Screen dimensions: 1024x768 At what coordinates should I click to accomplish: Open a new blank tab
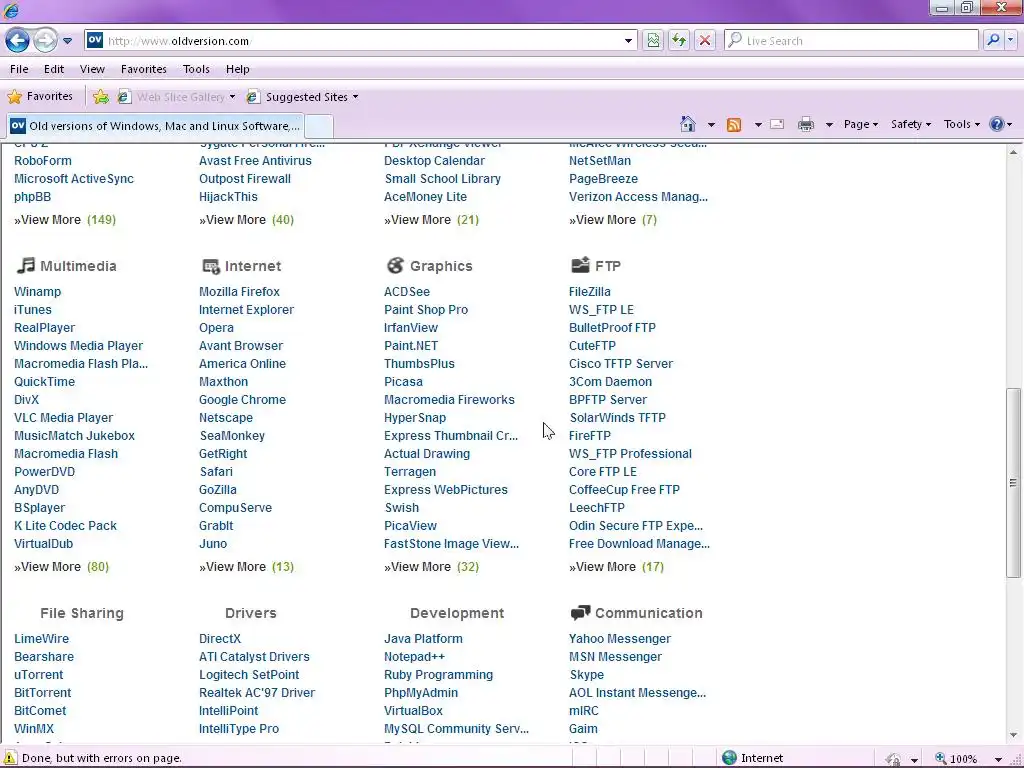(319, 125)
